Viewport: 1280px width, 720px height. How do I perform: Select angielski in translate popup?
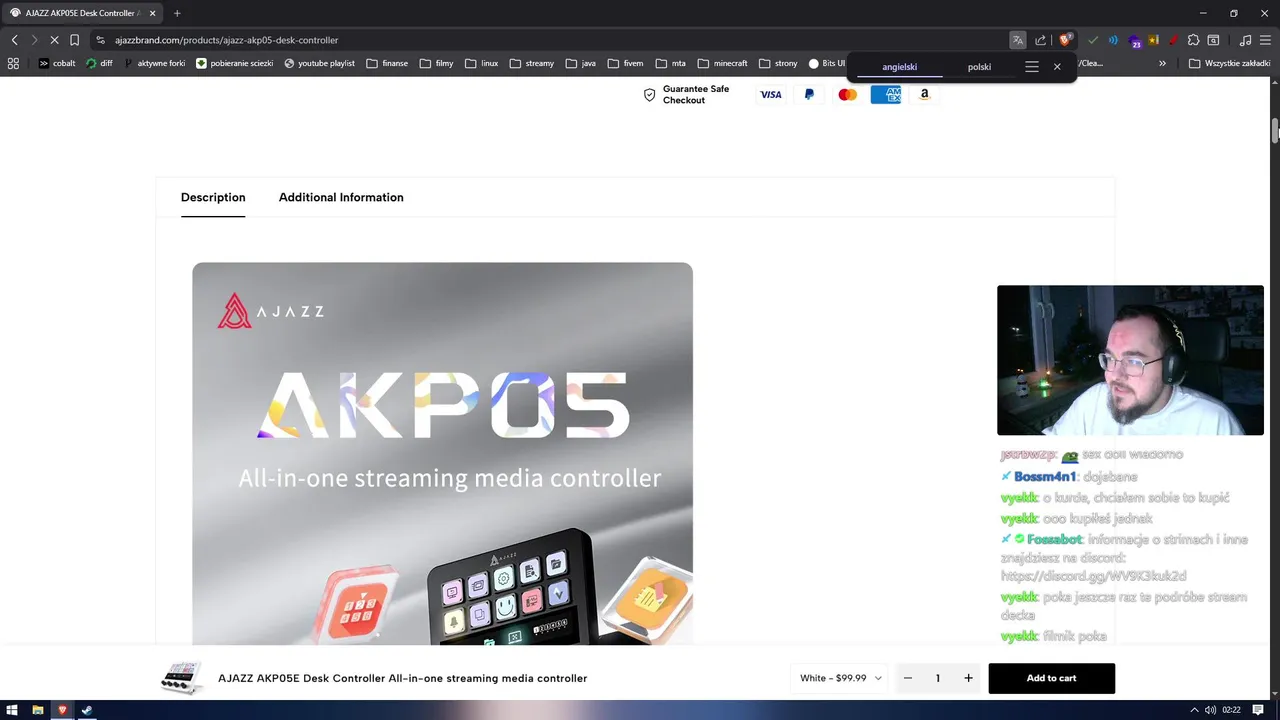point(899,67)
